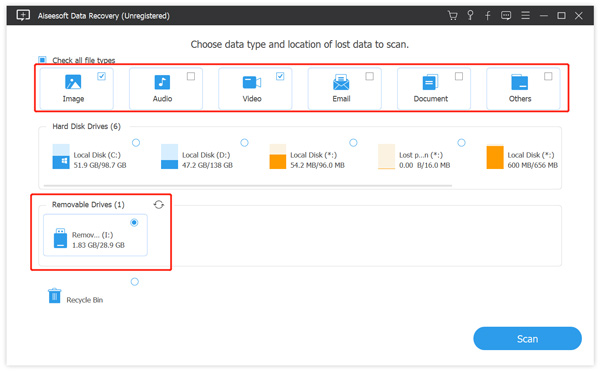The height and width of the screenshot is (372, 600).
Task: Click the key register icon
Action: (470, 16)
